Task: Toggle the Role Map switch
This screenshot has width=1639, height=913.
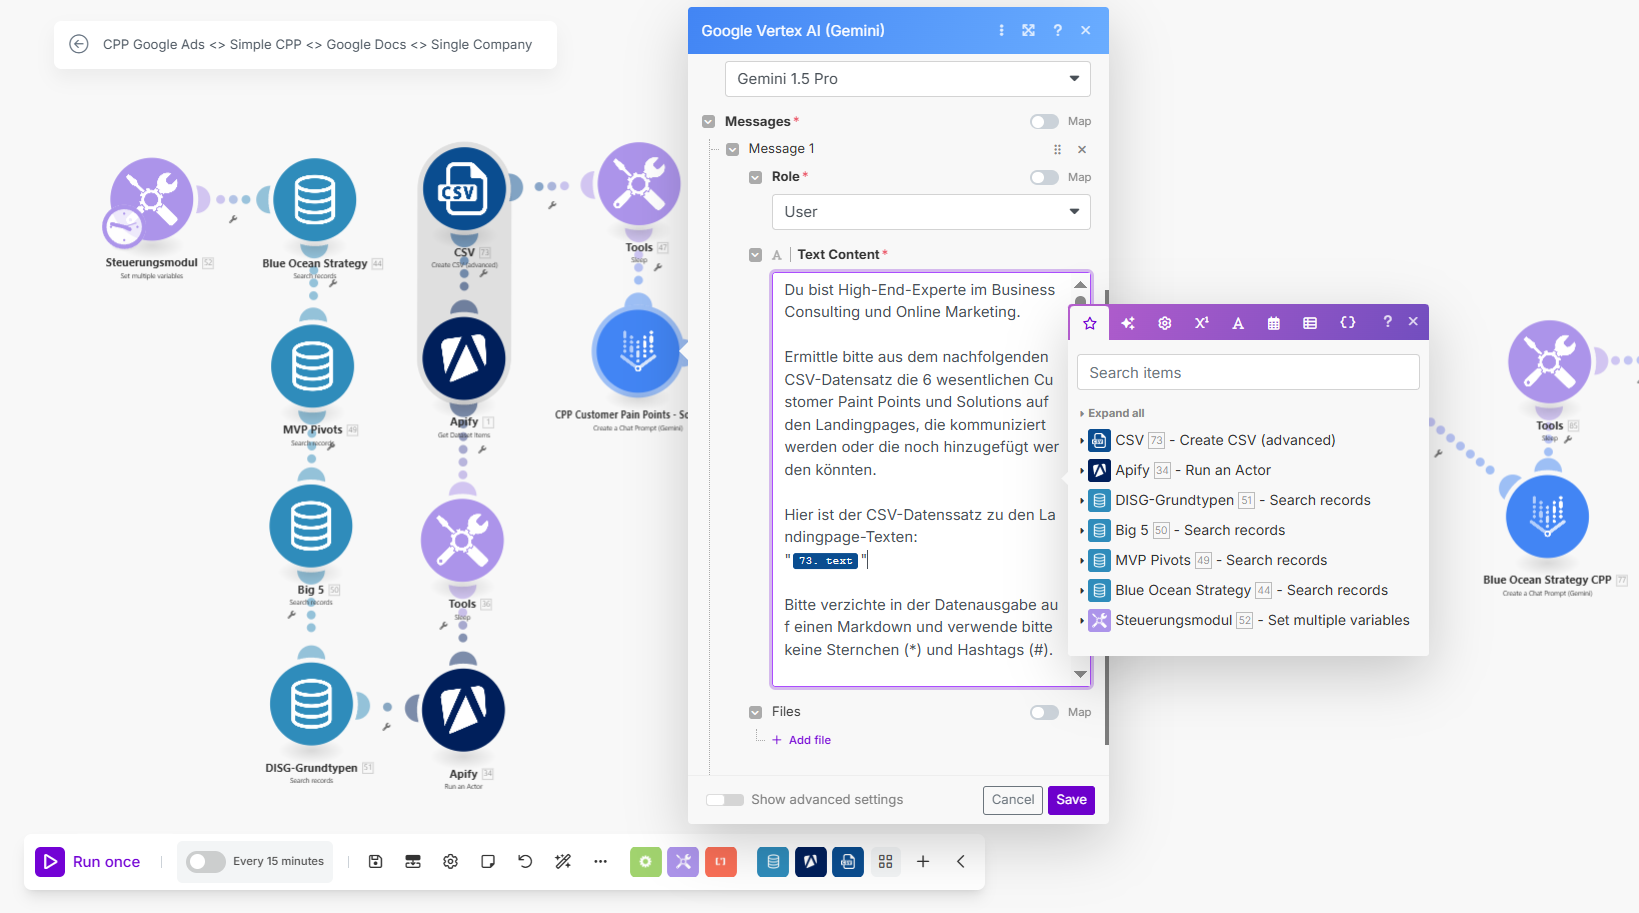Action: coord(1044,177)
